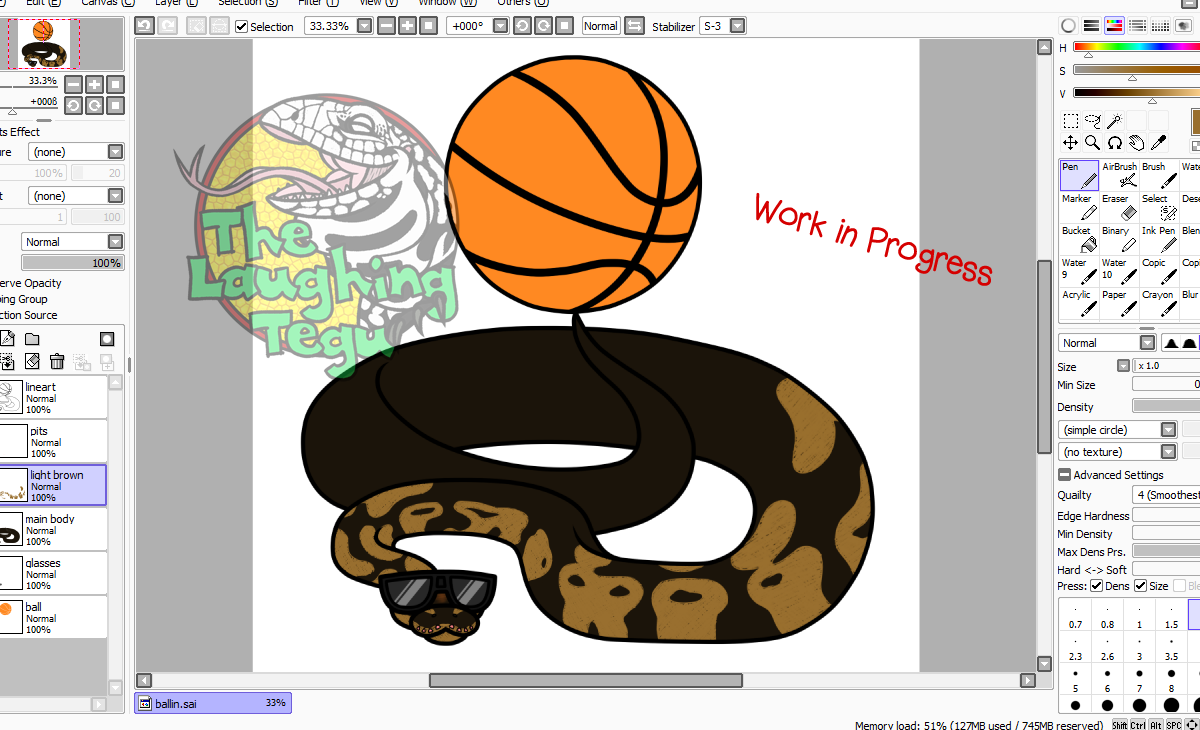Viewport: 1200px width, 730px height.
Task: Open the brush mode Normal dropdown
Action: (1107, 343)
